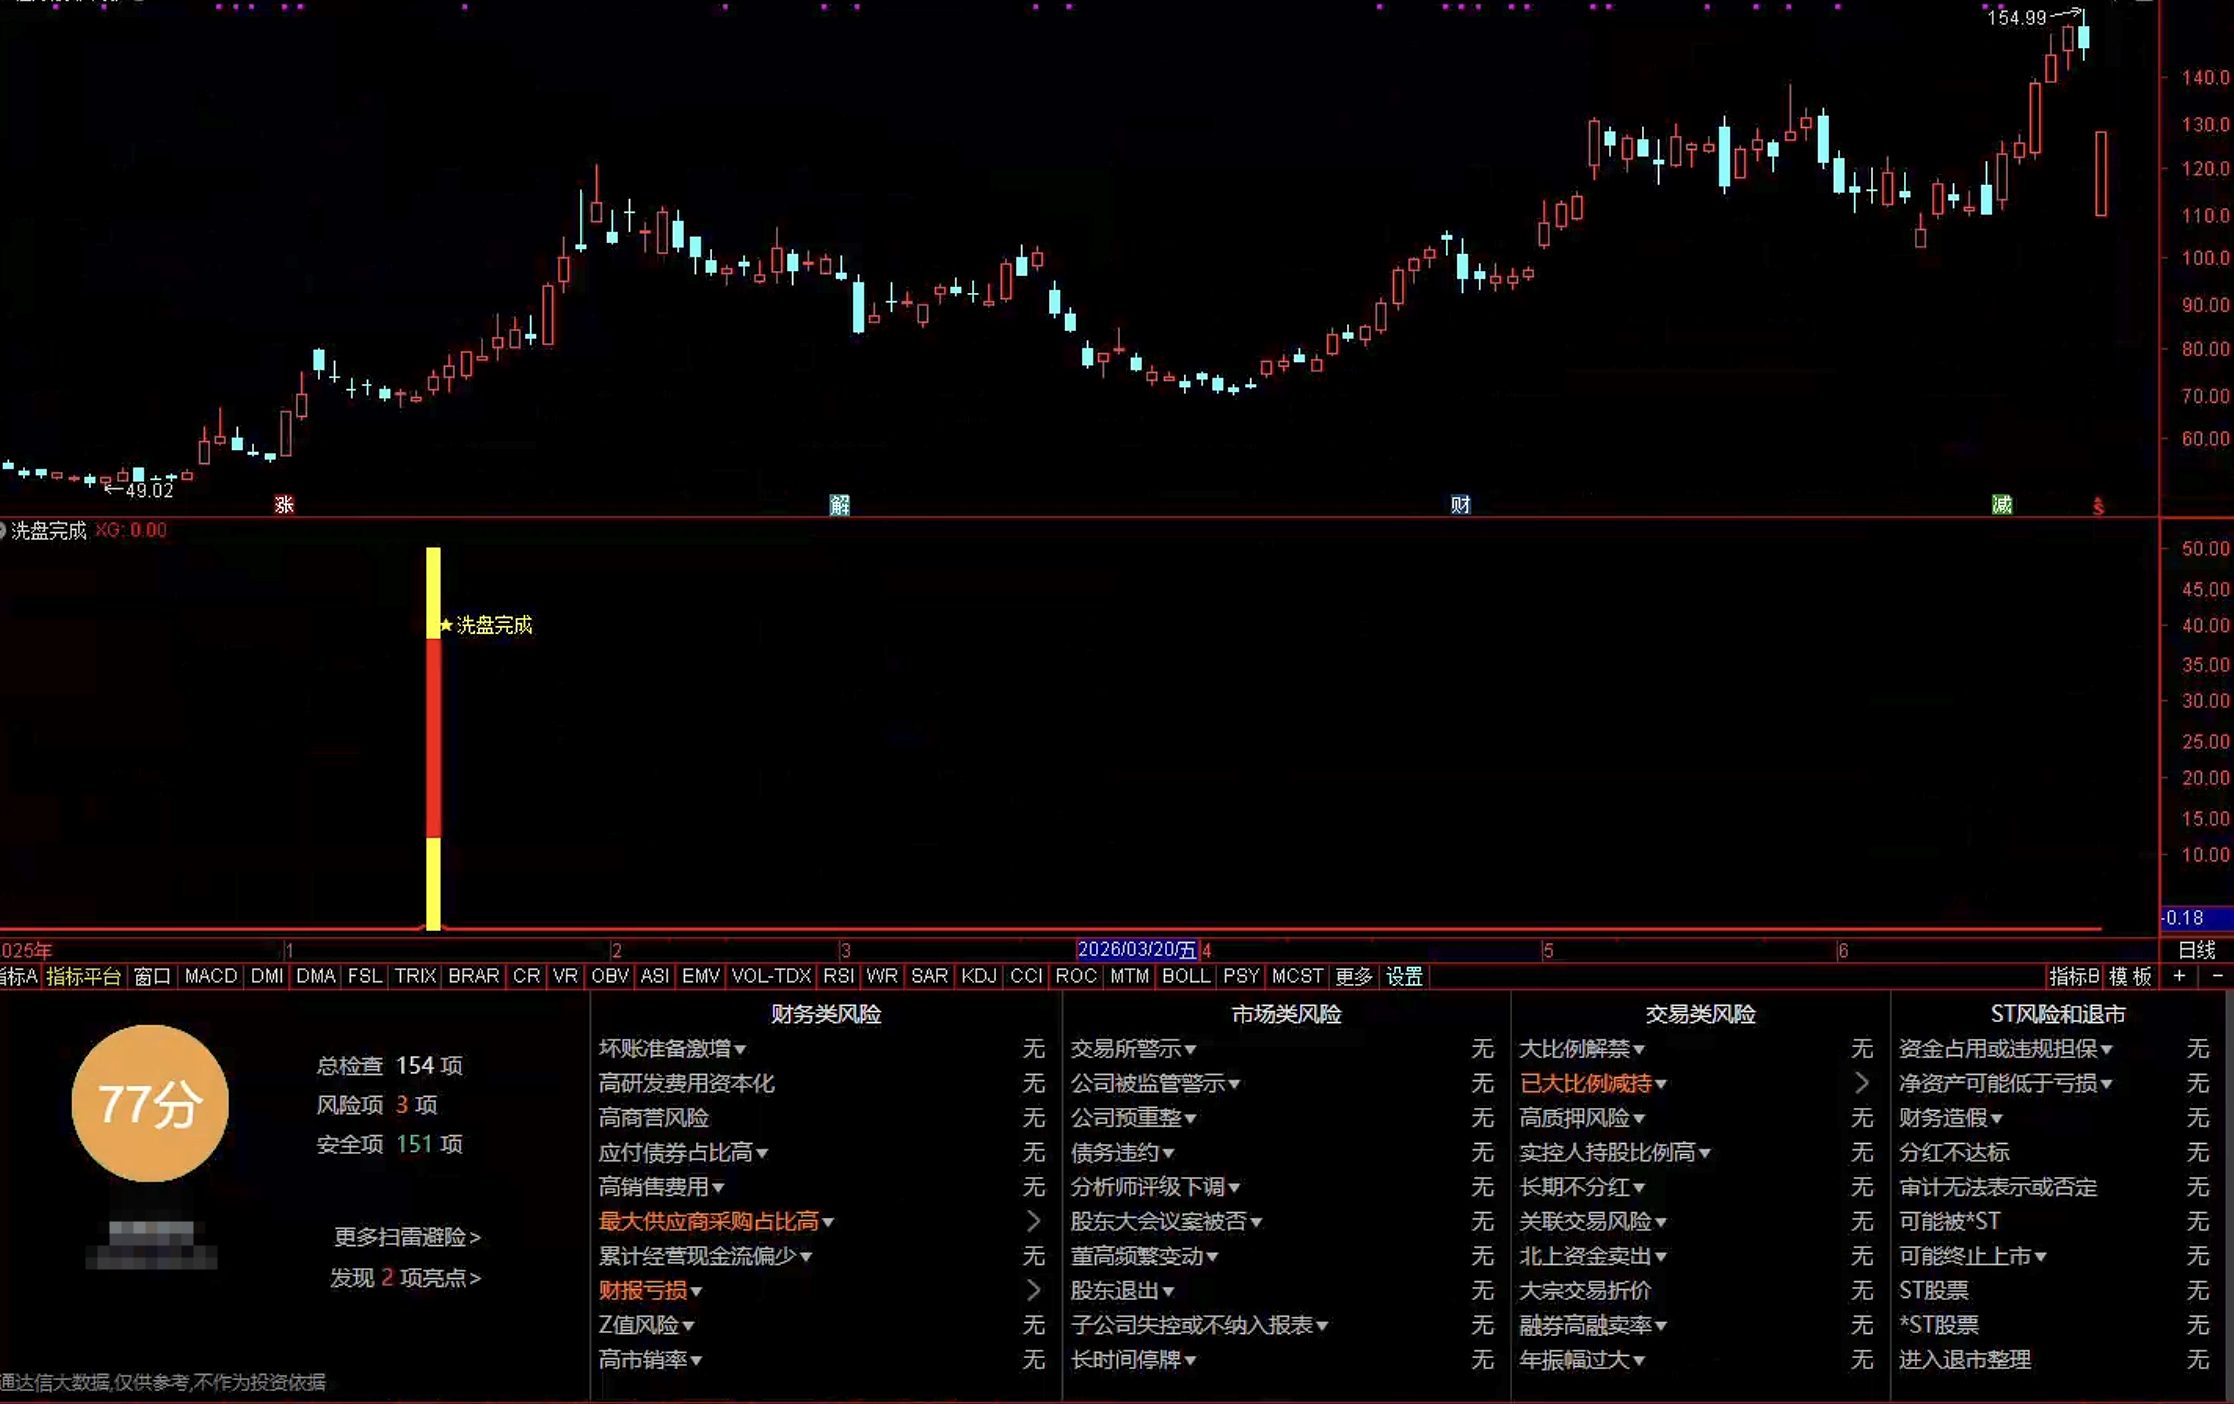Viewport: 2234px width, 1404px height.
Task: Open the 财 financial report marker
Action: 1460,505
